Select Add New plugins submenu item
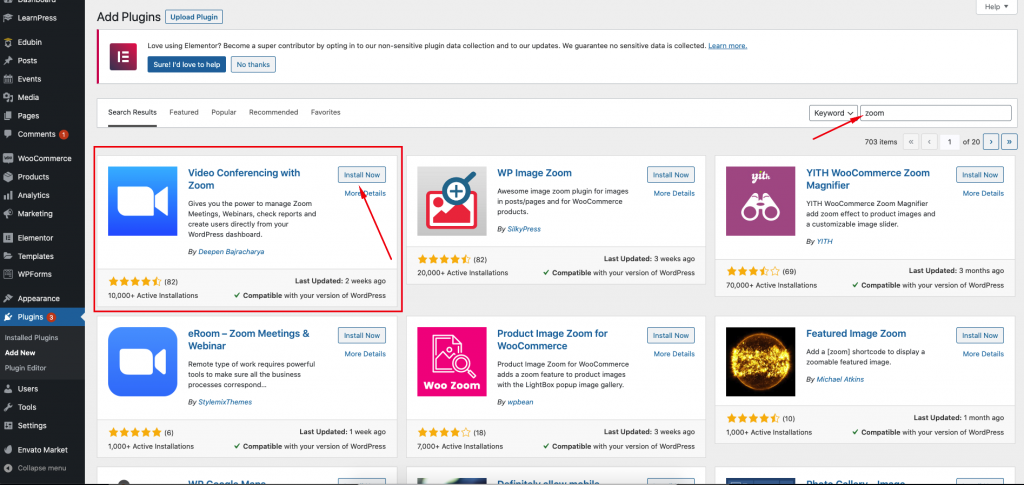Viewport: 1024px width, 485px height. [20, 352]
